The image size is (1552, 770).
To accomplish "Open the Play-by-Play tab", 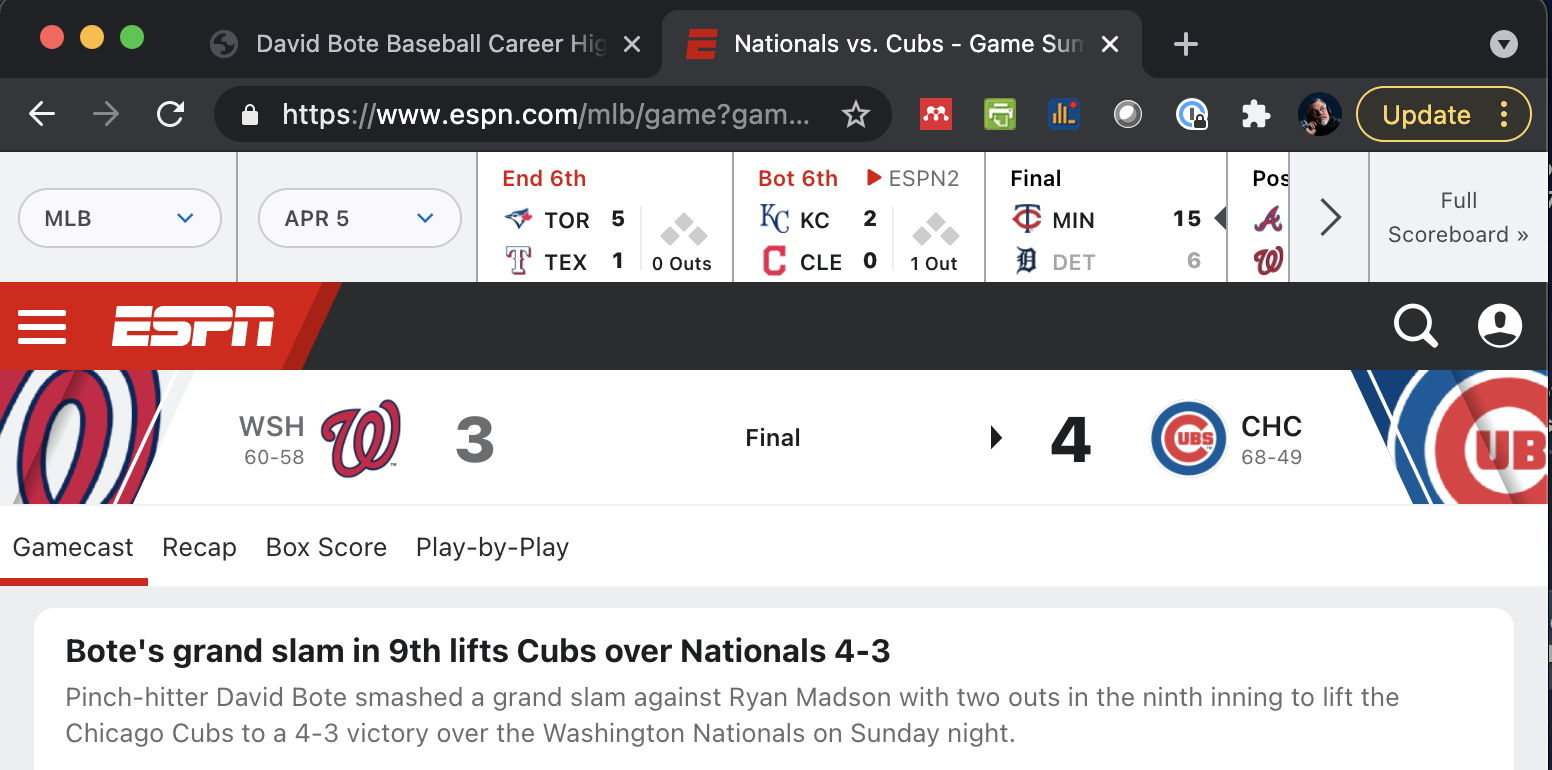I will click(492, 547).
